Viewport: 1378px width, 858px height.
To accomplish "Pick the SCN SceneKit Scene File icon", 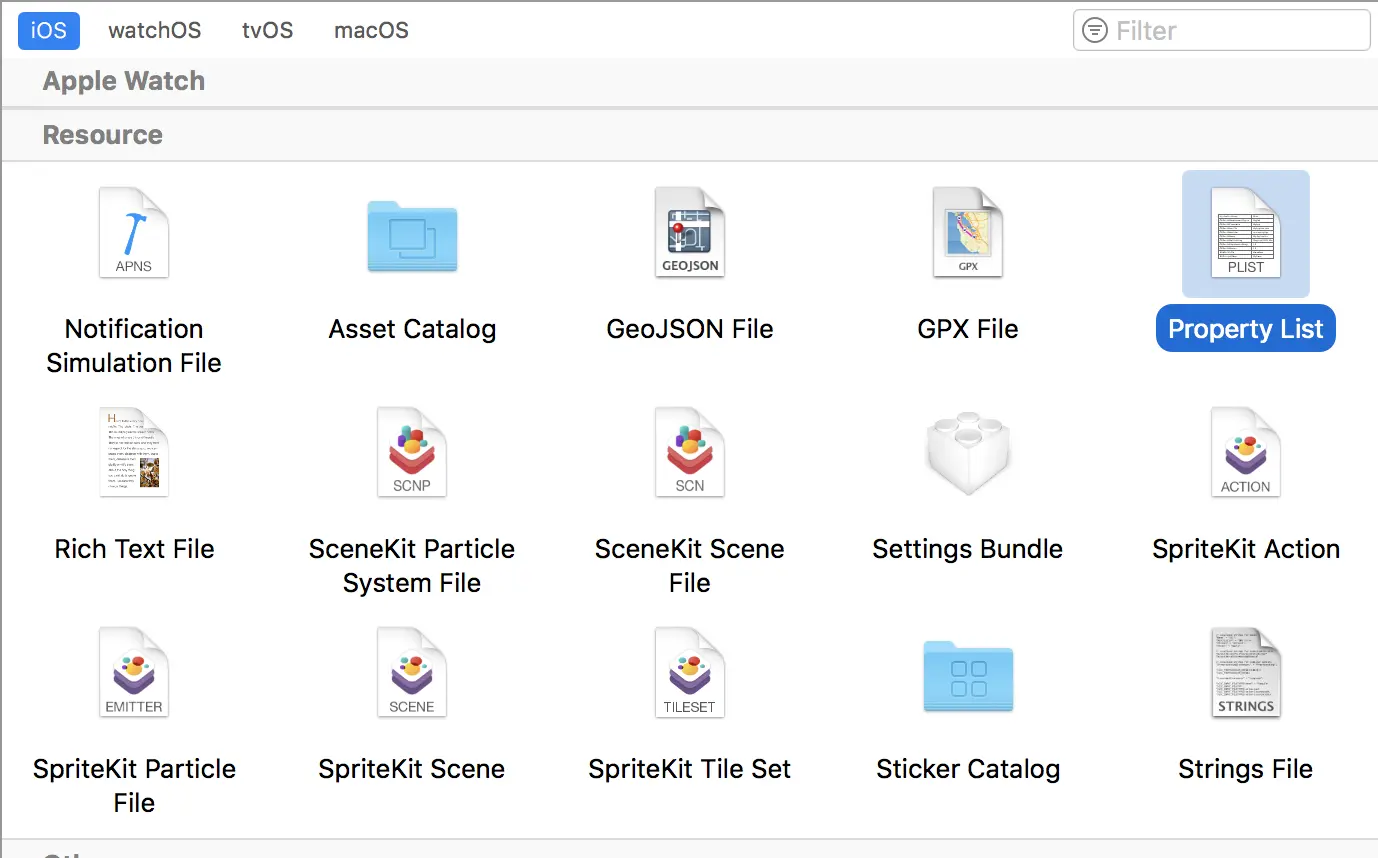I will (690, 452).
